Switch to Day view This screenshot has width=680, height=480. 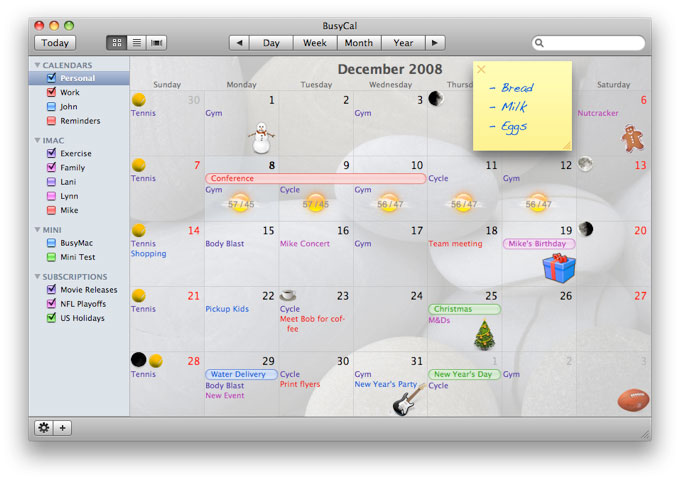coord(271,42)
